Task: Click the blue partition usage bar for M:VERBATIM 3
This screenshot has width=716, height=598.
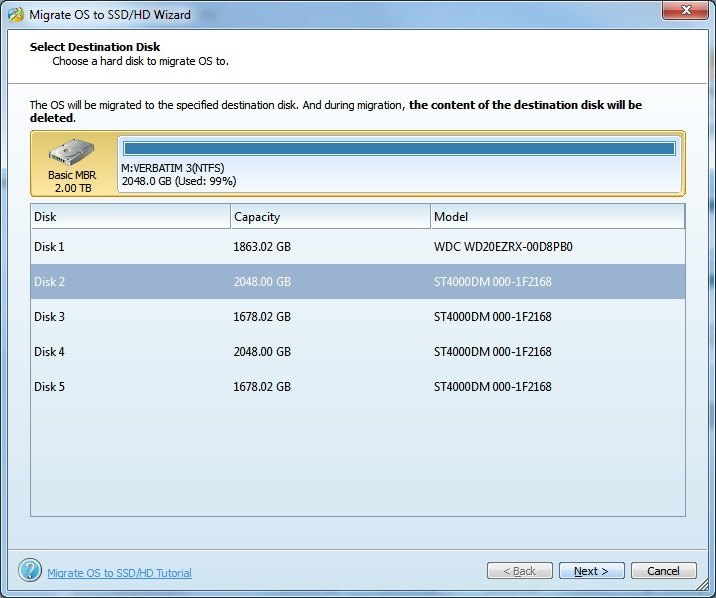Action: 400,148
